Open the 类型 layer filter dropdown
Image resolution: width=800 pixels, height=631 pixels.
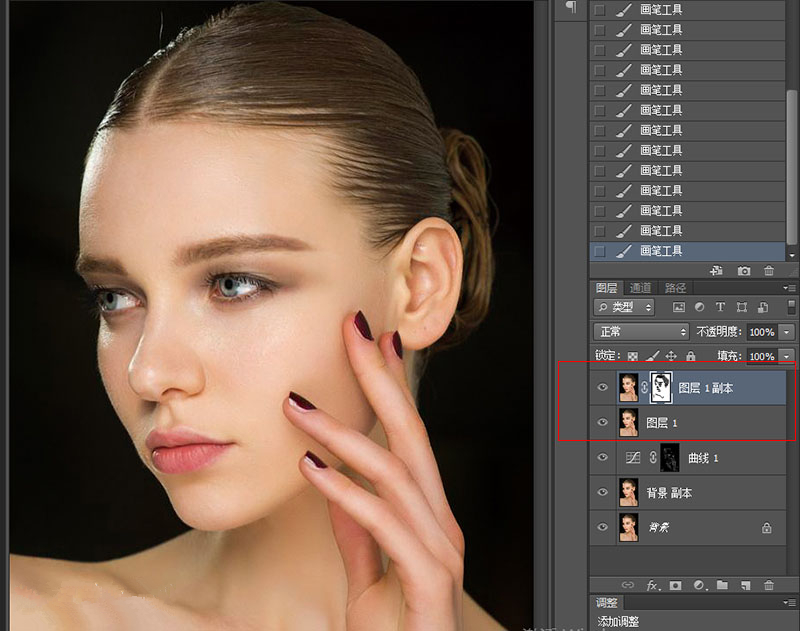[x=624, y=307]
